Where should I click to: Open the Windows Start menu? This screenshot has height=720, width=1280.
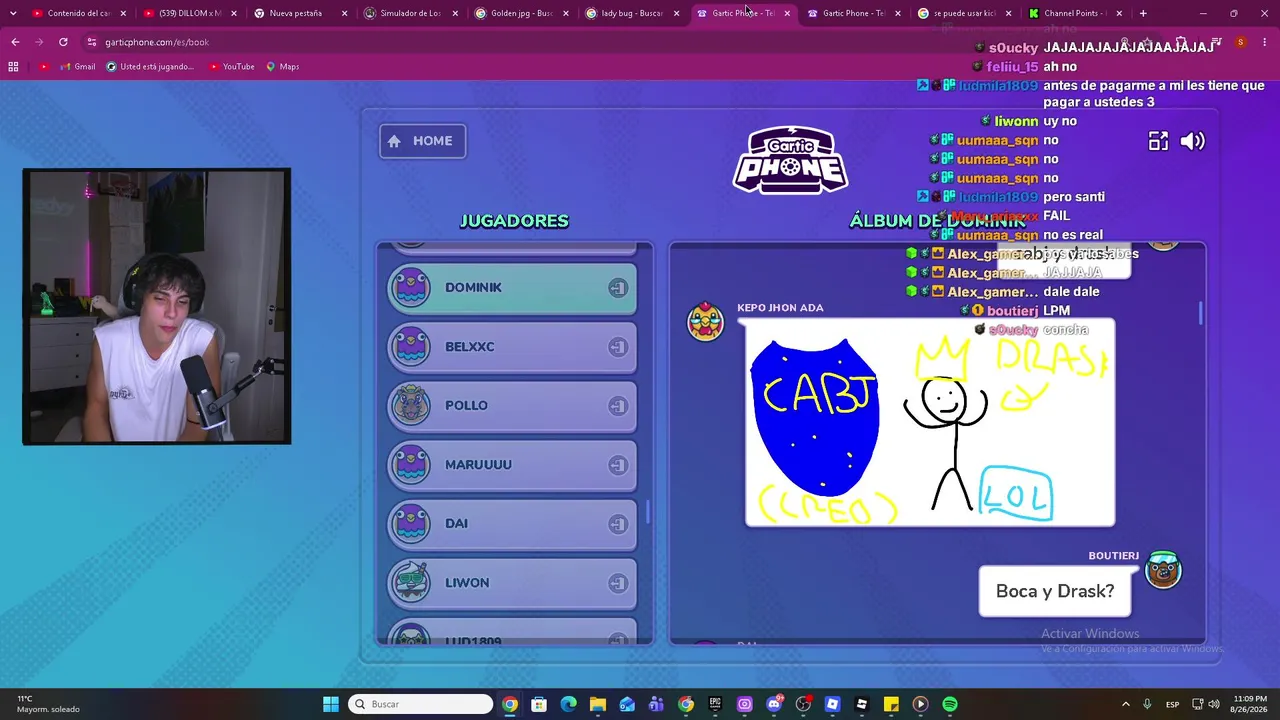coord(331,704)
